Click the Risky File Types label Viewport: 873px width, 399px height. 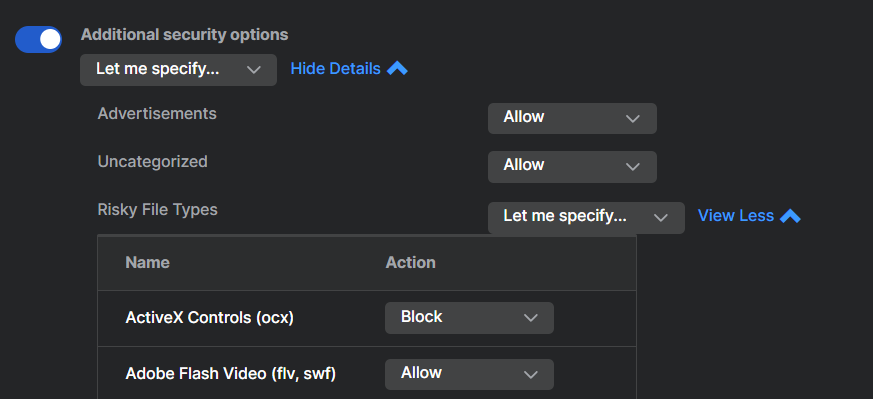tap(158, 210)
